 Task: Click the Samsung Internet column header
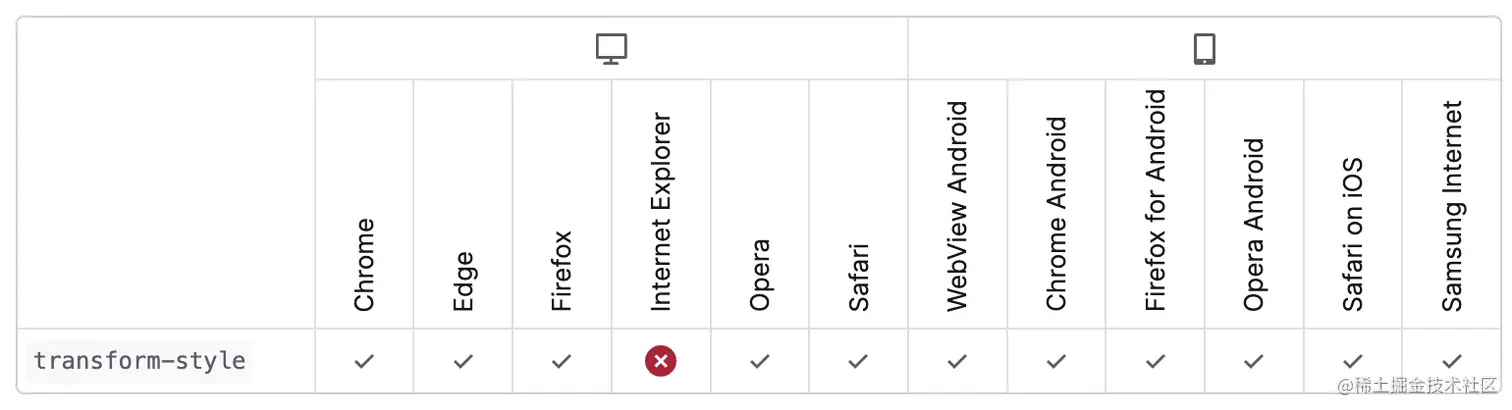coord(1452,205)
